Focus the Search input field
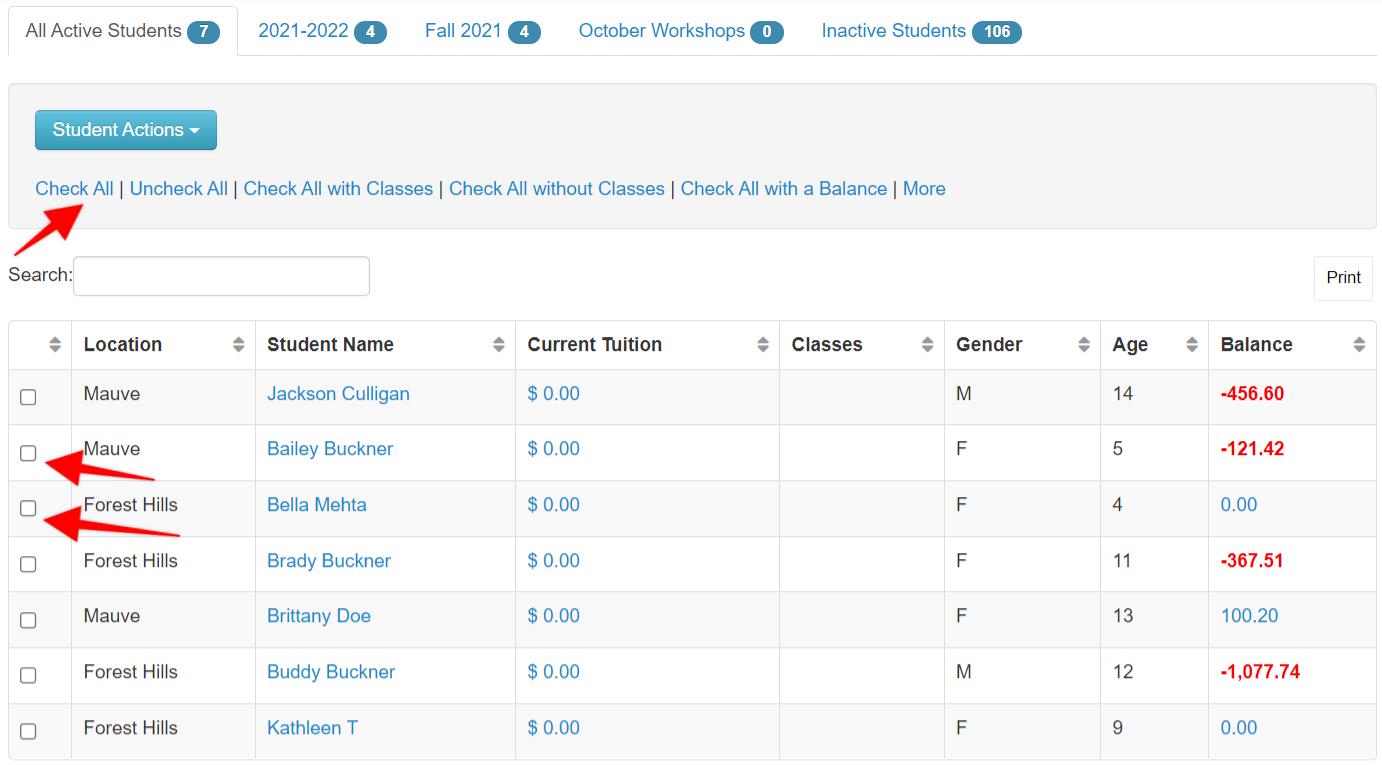 pos(221,276)
